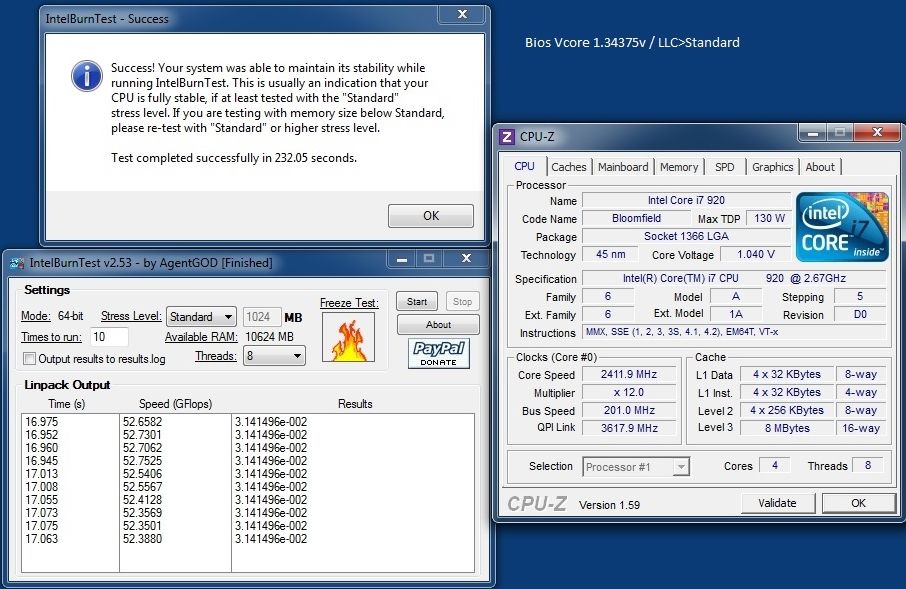The image size is (906, 589).
Task: Click the Socket 1366 LGA package value
Action: pos(686,236)
